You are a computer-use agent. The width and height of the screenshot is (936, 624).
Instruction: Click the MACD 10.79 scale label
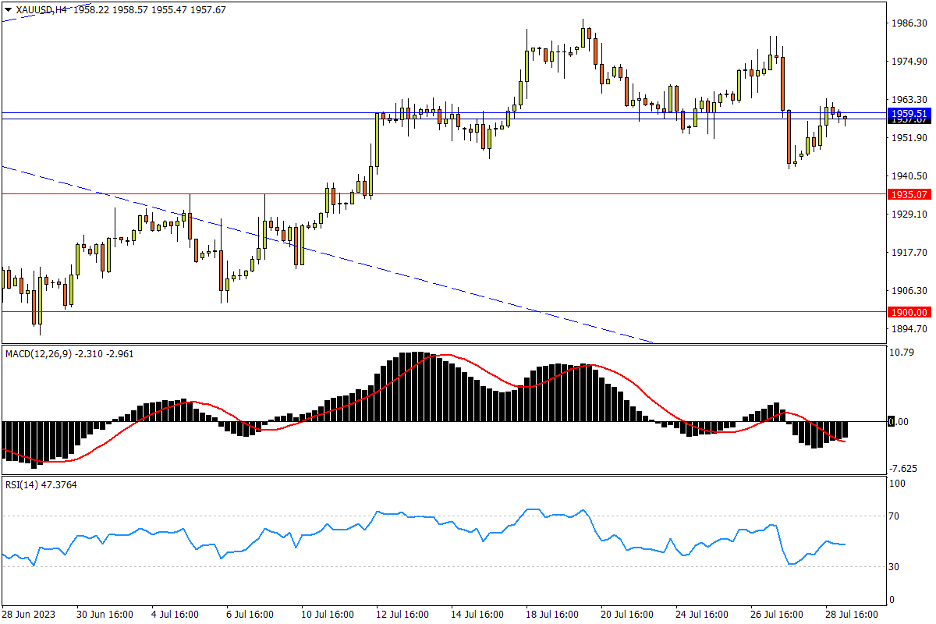tap(903, 353)
